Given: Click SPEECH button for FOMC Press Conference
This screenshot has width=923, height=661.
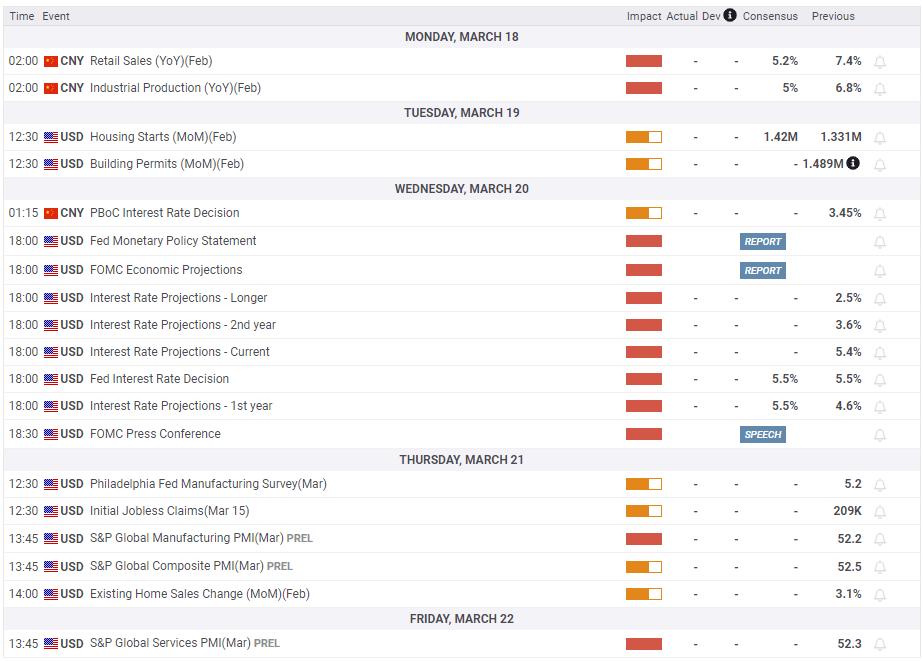Looking at the screenshot, I should pyautogui.click(x=763, y=434).
